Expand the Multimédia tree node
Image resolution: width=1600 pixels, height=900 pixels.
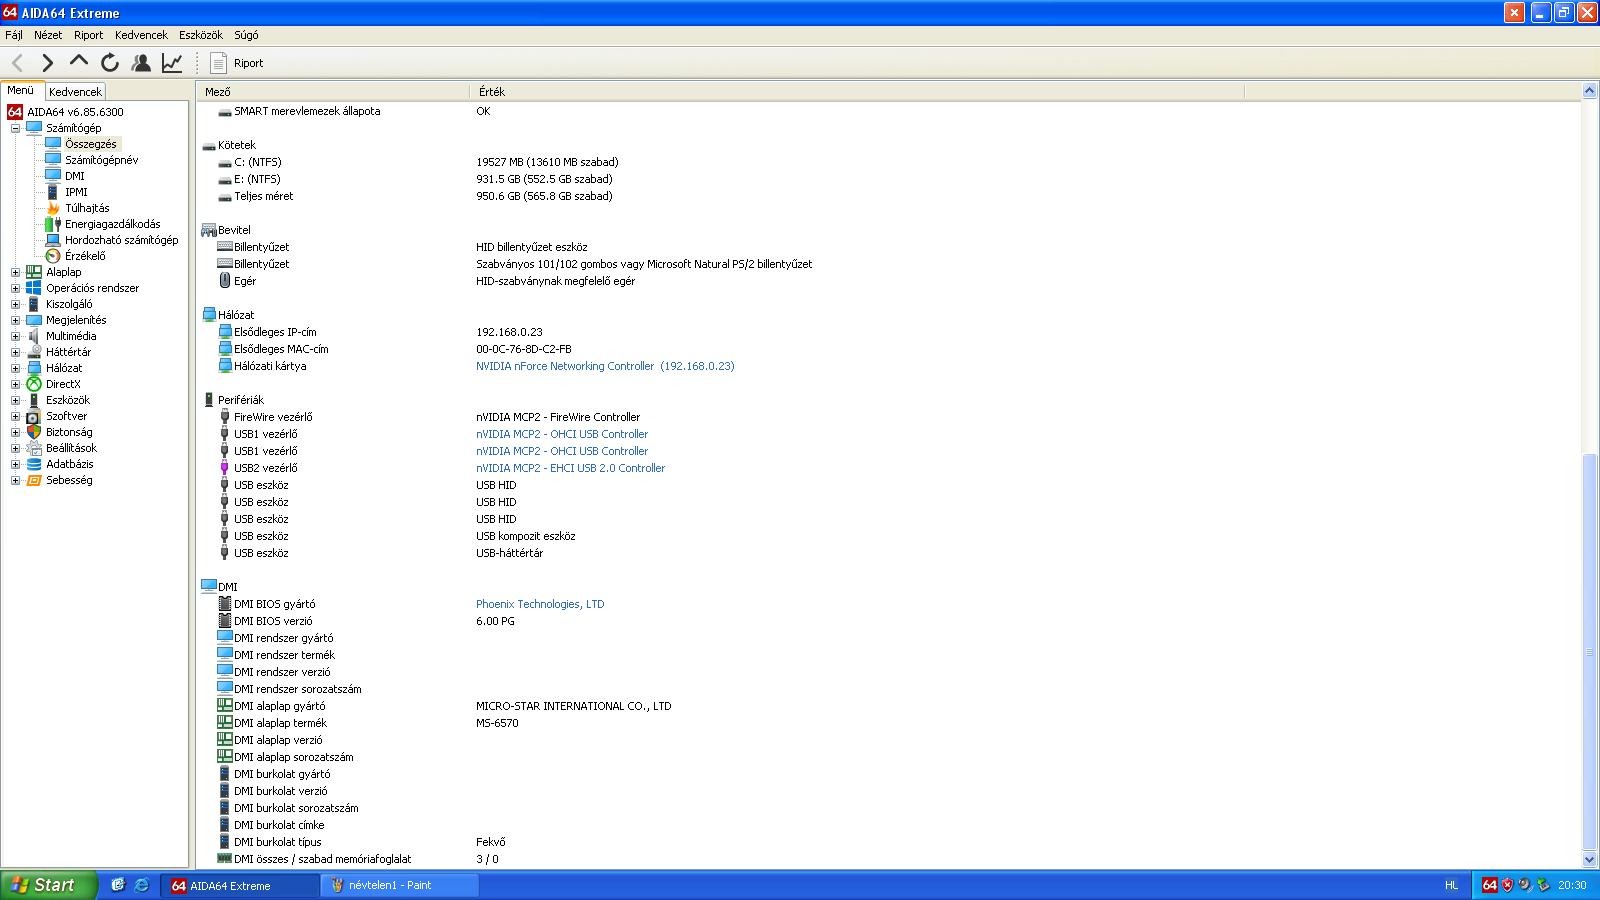pos(15,336)
